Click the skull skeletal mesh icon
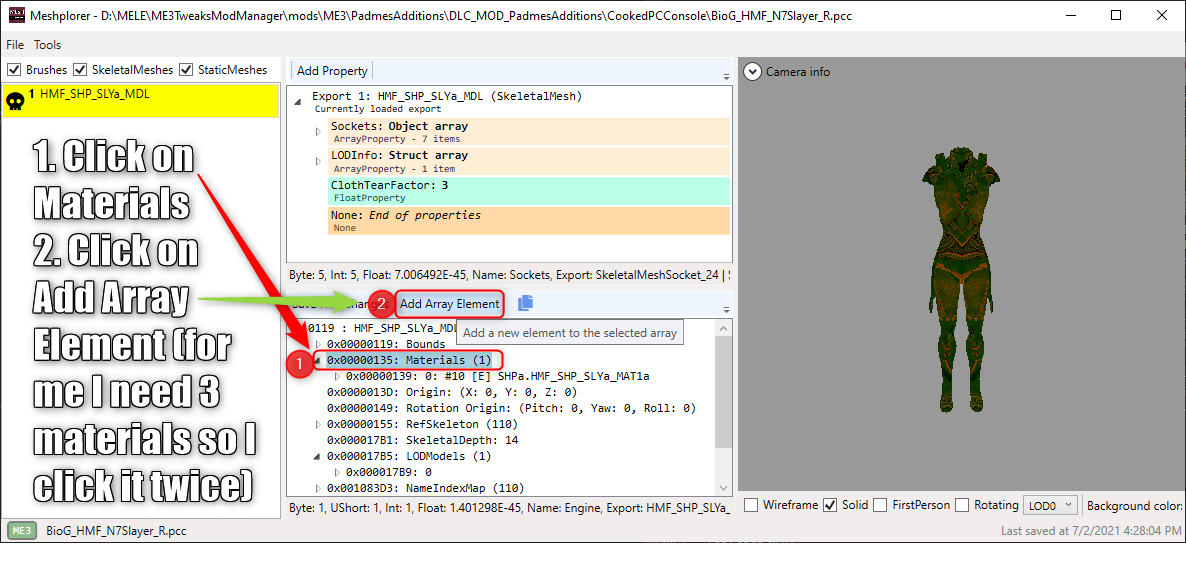 pyautogui.click(x=14, y=103)
